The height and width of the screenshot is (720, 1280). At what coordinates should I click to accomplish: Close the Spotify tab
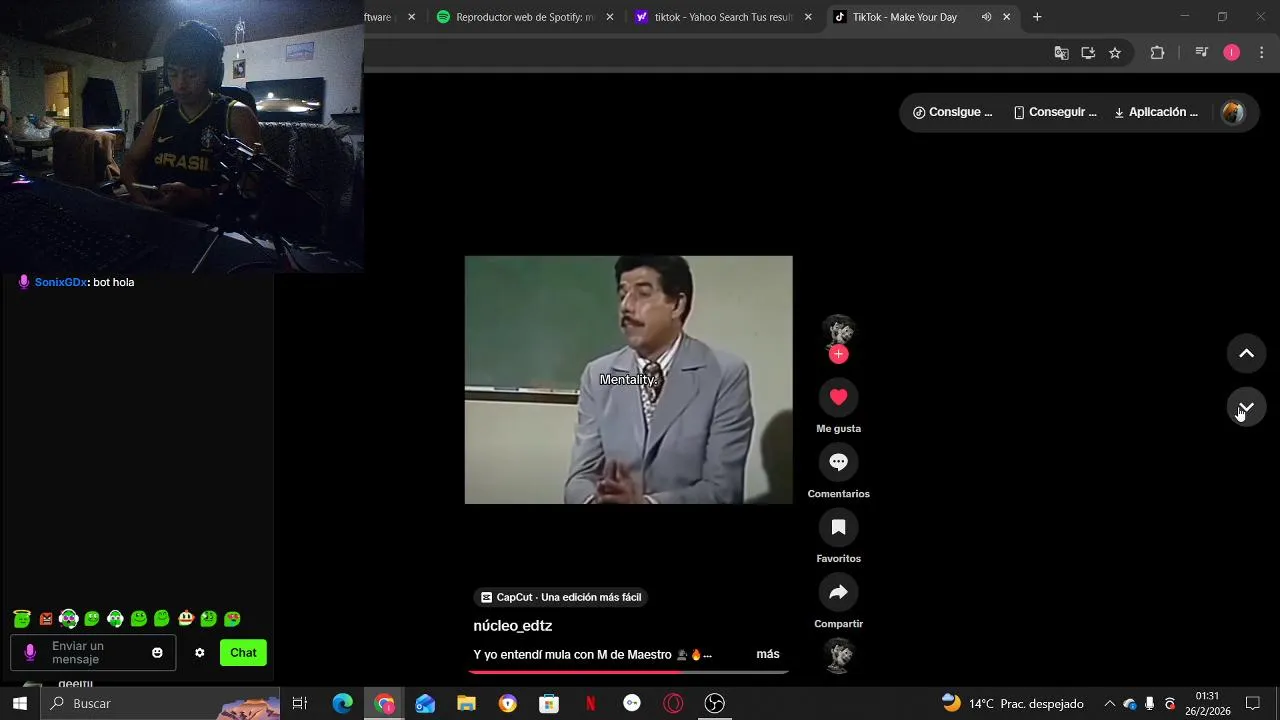610,17
